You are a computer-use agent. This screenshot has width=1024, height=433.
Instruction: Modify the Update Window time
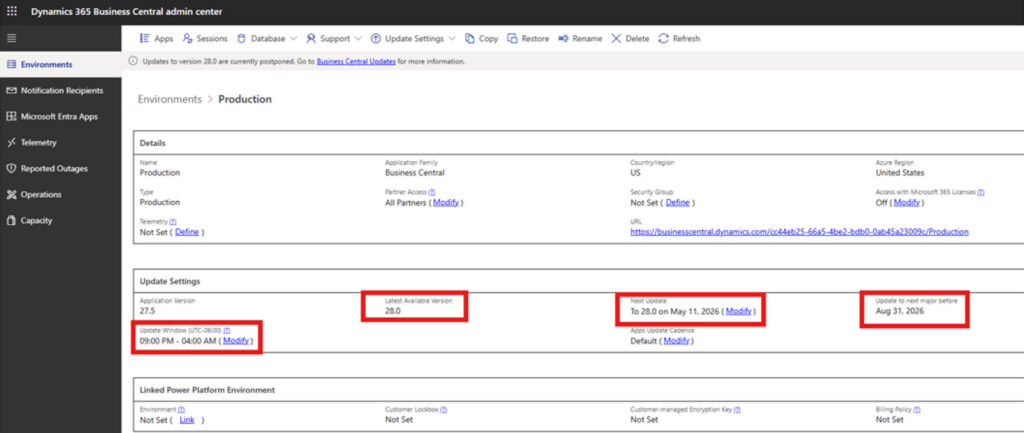point(236,341)
